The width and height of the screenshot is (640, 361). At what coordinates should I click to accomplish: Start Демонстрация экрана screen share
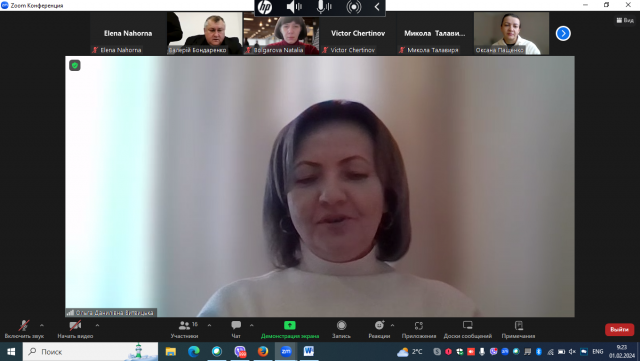point(290,329)
